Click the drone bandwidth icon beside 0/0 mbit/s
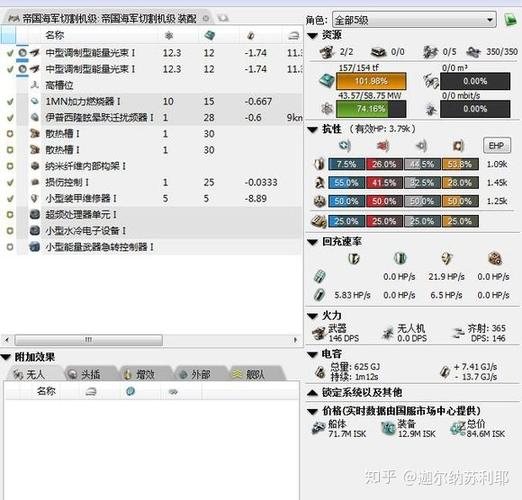Image resolution: width=522 pixels, height=500 pixels. (431, 109)
